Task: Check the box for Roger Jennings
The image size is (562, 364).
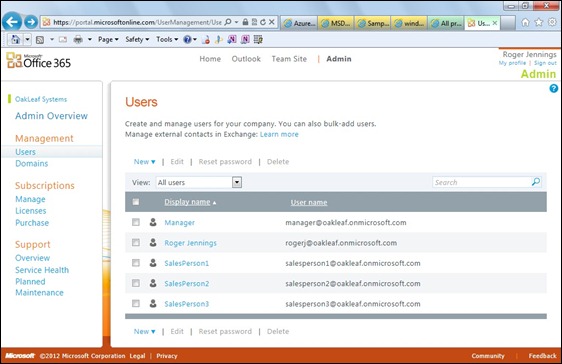Action: (x=136, y=243)
